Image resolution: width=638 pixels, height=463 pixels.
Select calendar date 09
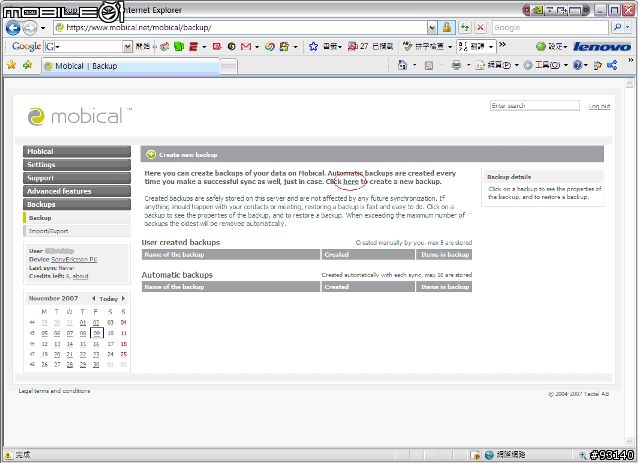[x=96, y=333]
